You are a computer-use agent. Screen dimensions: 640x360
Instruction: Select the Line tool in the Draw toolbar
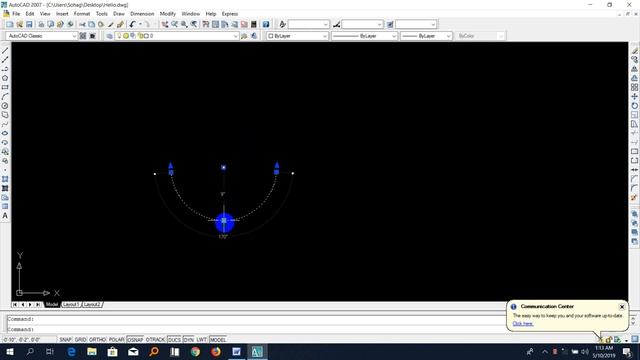[x=5, y=51]
